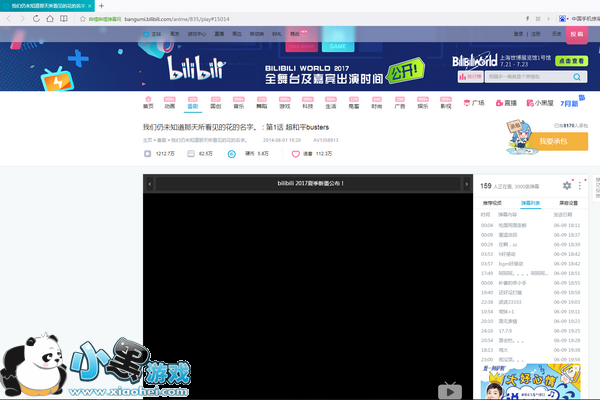
Task: Open the reading mode book icon
Action: pos(64,18)
